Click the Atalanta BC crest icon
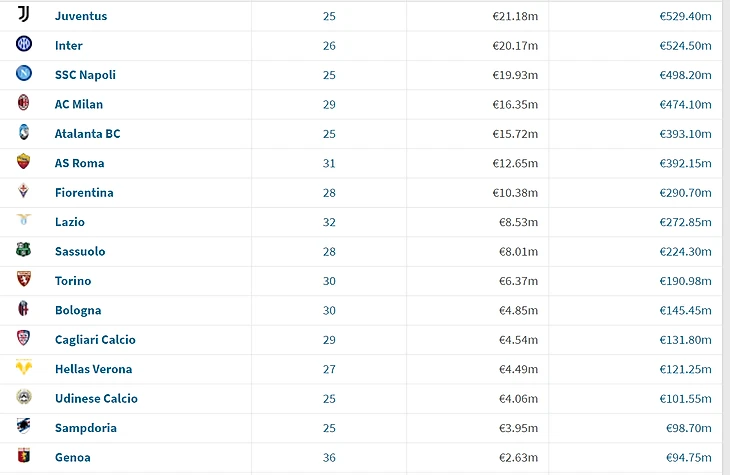Viewport: 730px width, 475px height. pyautogui.click(x=24, y=133)
